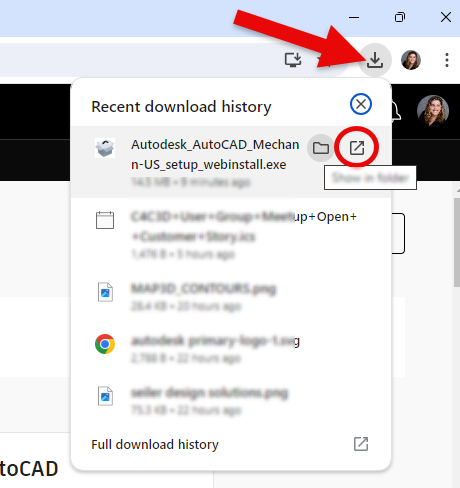Click the notification bell behind the popup

396,111
